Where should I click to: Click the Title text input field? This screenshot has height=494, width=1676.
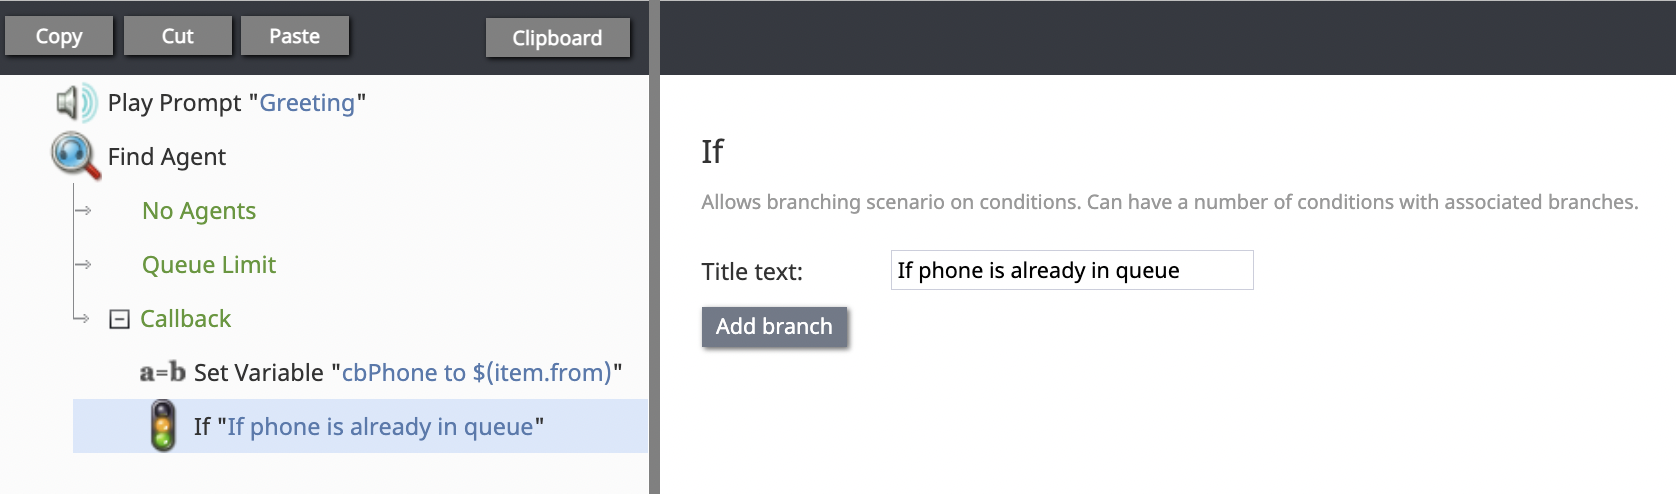tap(1071, 271)
